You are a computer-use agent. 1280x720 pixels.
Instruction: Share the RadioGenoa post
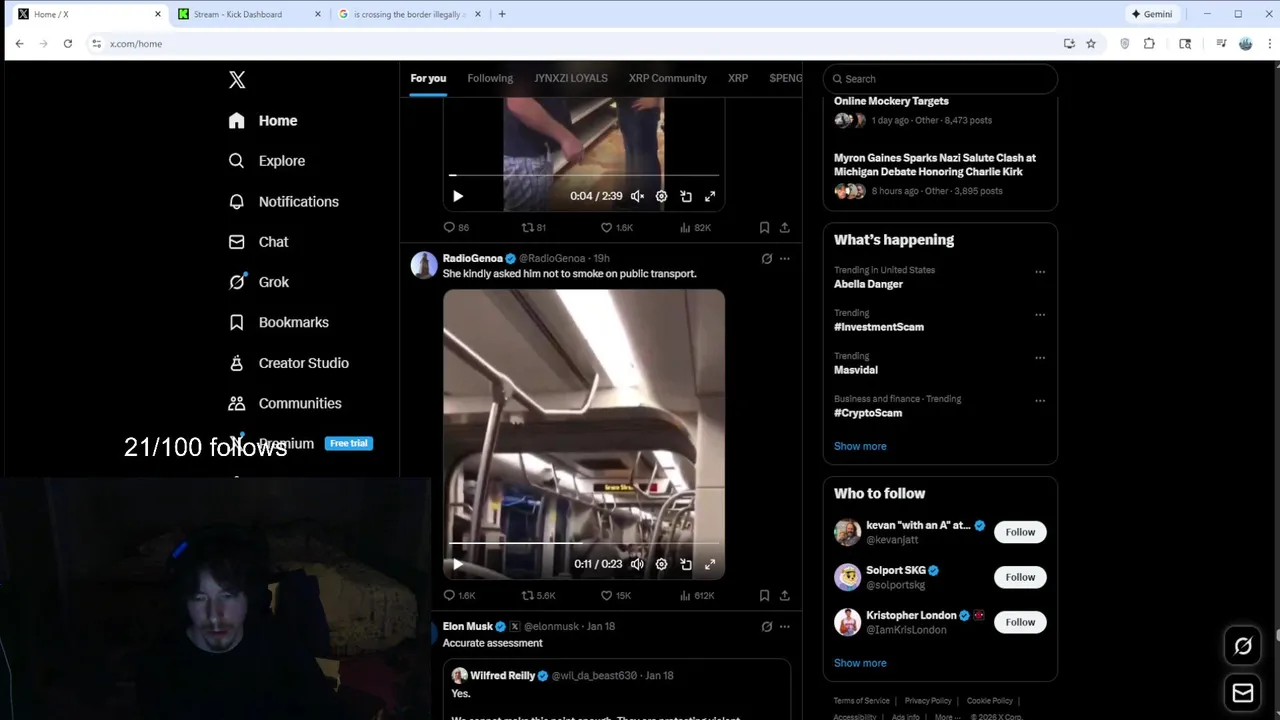pos(785,595)
